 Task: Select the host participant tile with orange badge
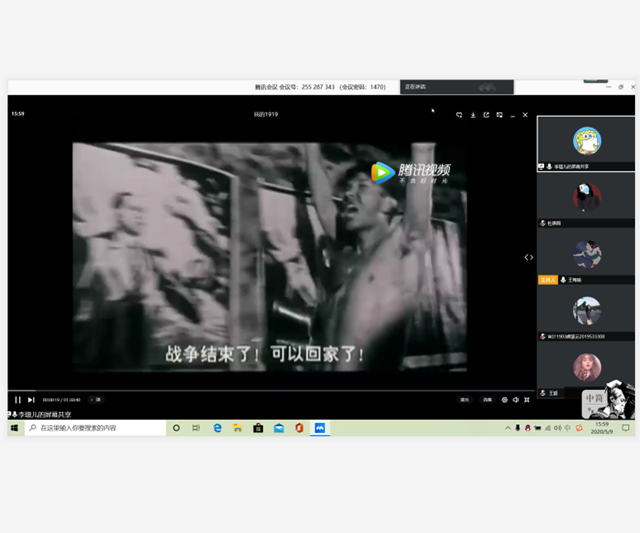click(x=586, y=257)
